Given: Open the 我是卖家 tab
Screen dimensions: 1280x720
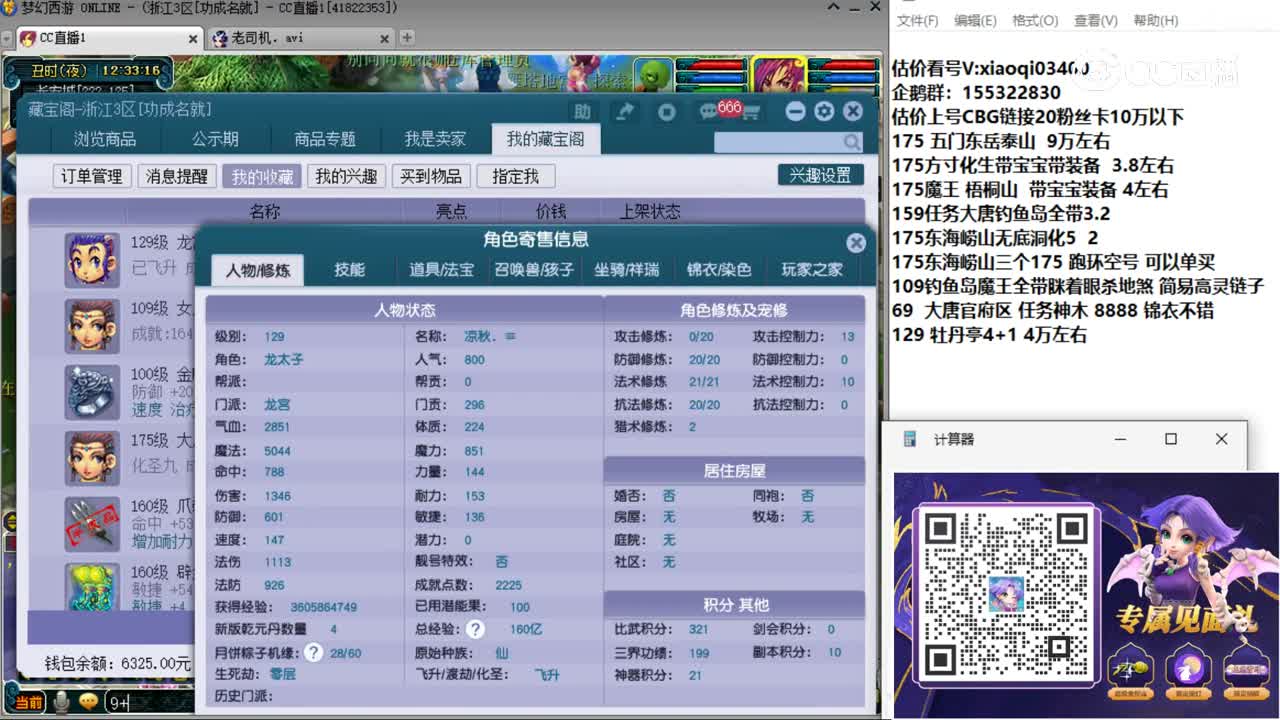Looking at the screenshot, I should pos(435,139).
